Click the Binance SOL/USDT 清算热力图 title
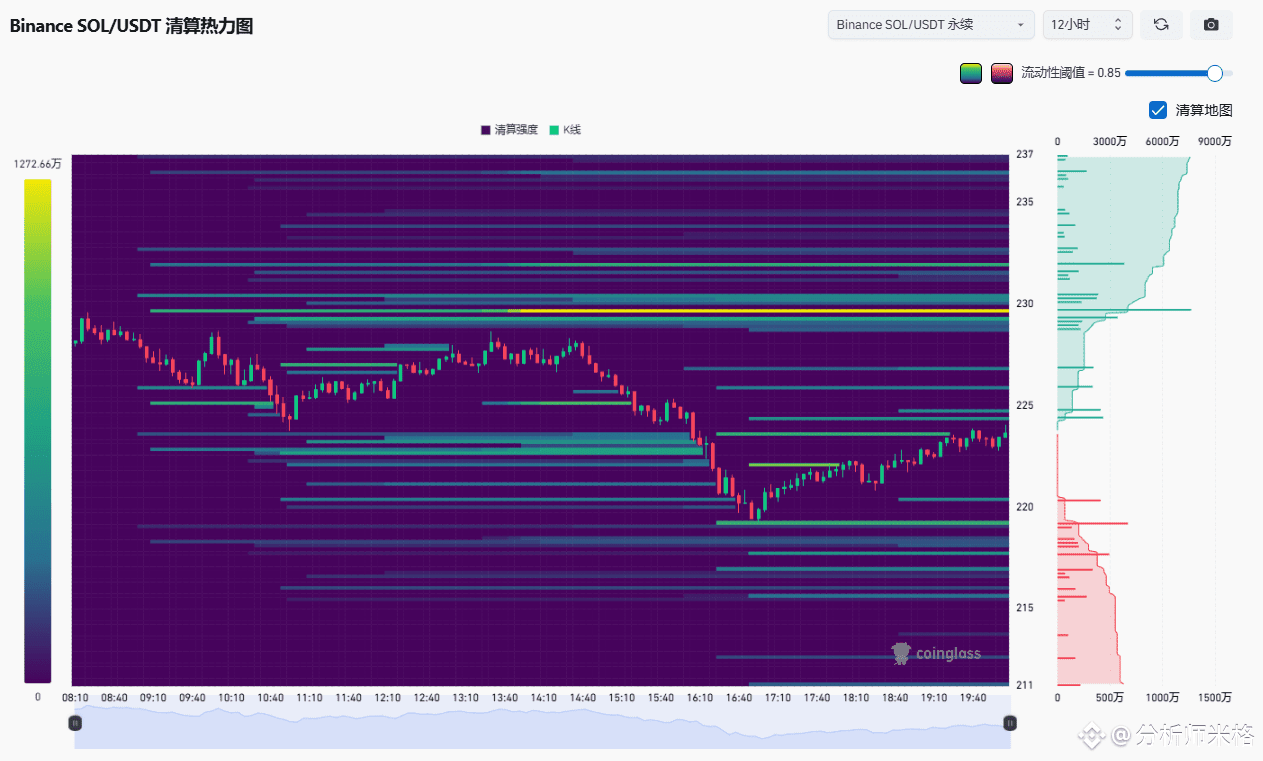Image resolution: width=1263 pixels, height=761 pixels. (131, 27)
